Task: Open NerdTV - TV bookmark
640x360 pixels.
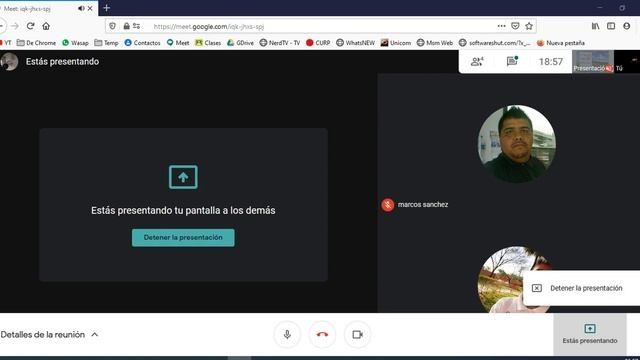Action: click(280, 42)
